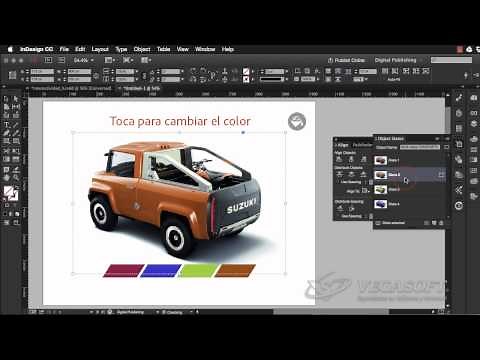This screenshot has width=480, height=360.
Task: Switch to the Pathfinder tab
Action: pos(362,145)
